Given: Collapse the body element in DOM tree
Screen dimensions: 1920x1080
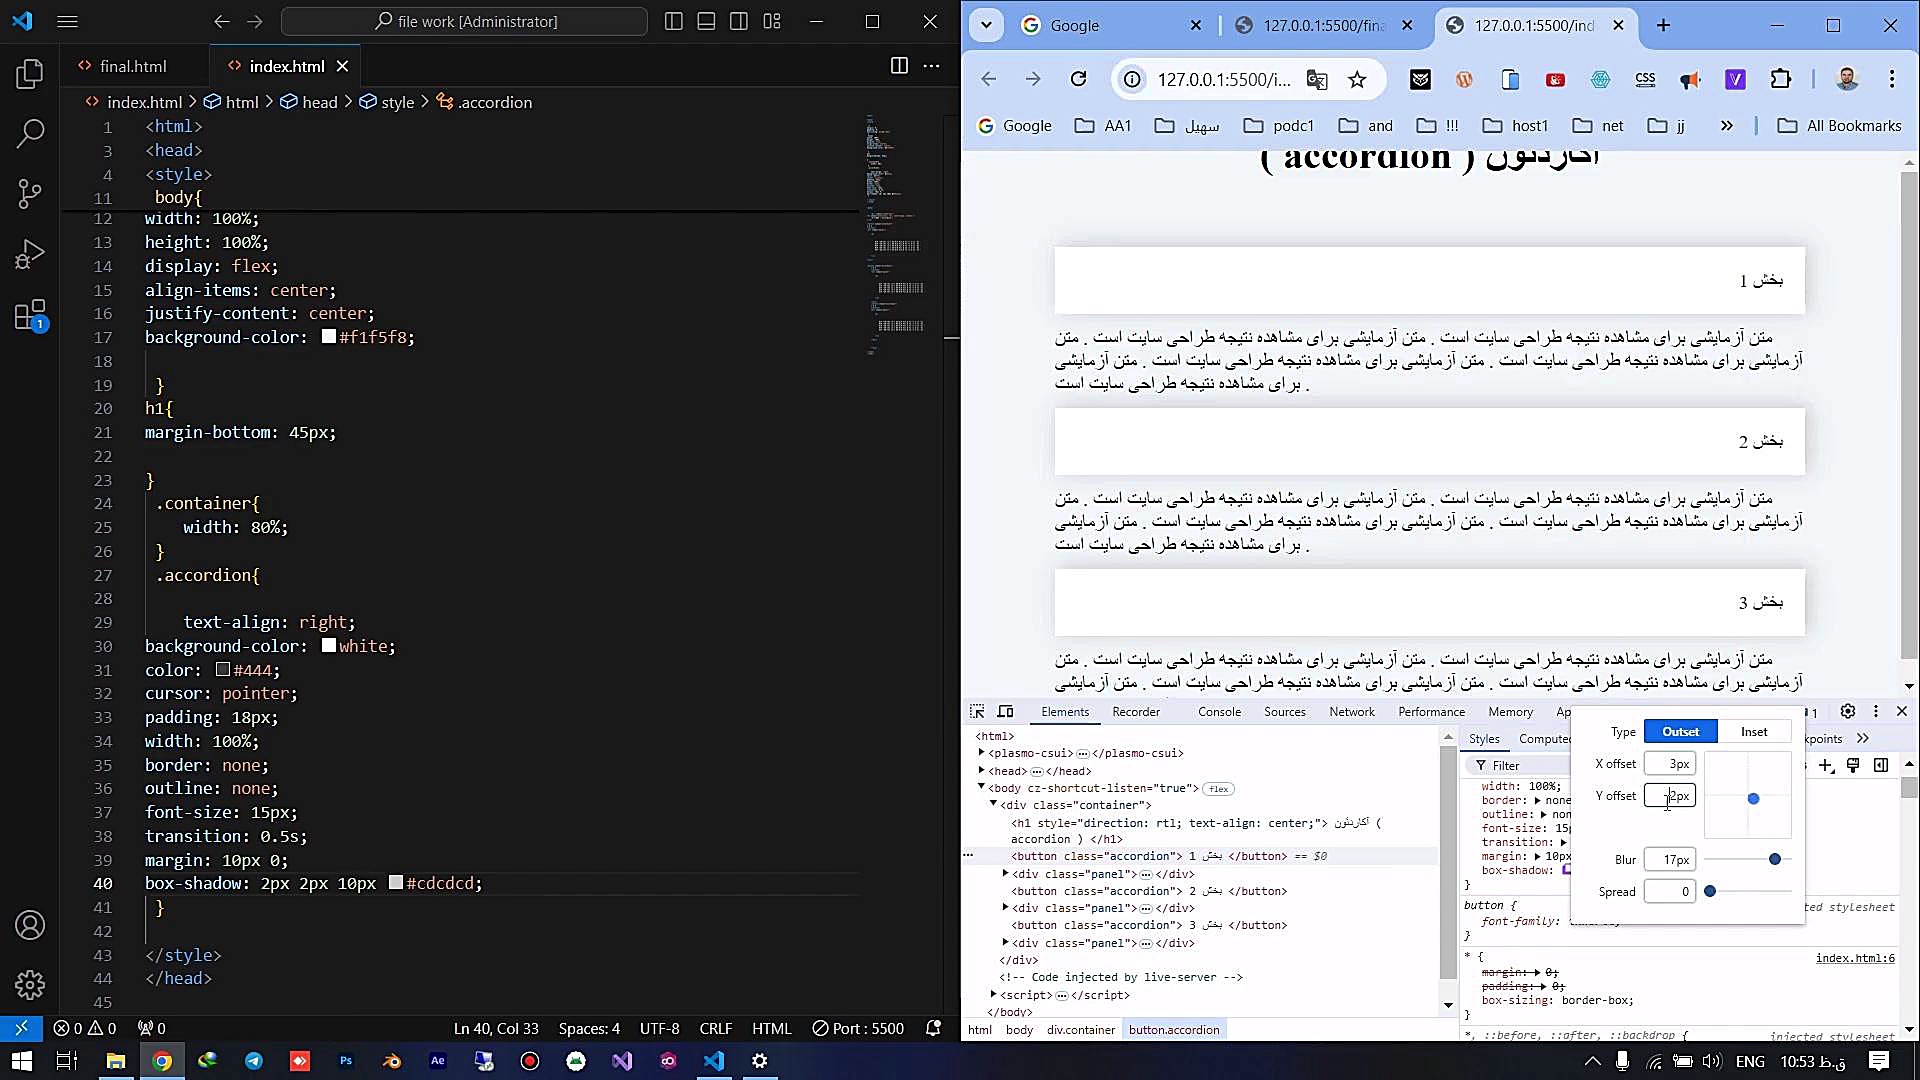Looking at the screenshot, I should [x=982, y=787].
